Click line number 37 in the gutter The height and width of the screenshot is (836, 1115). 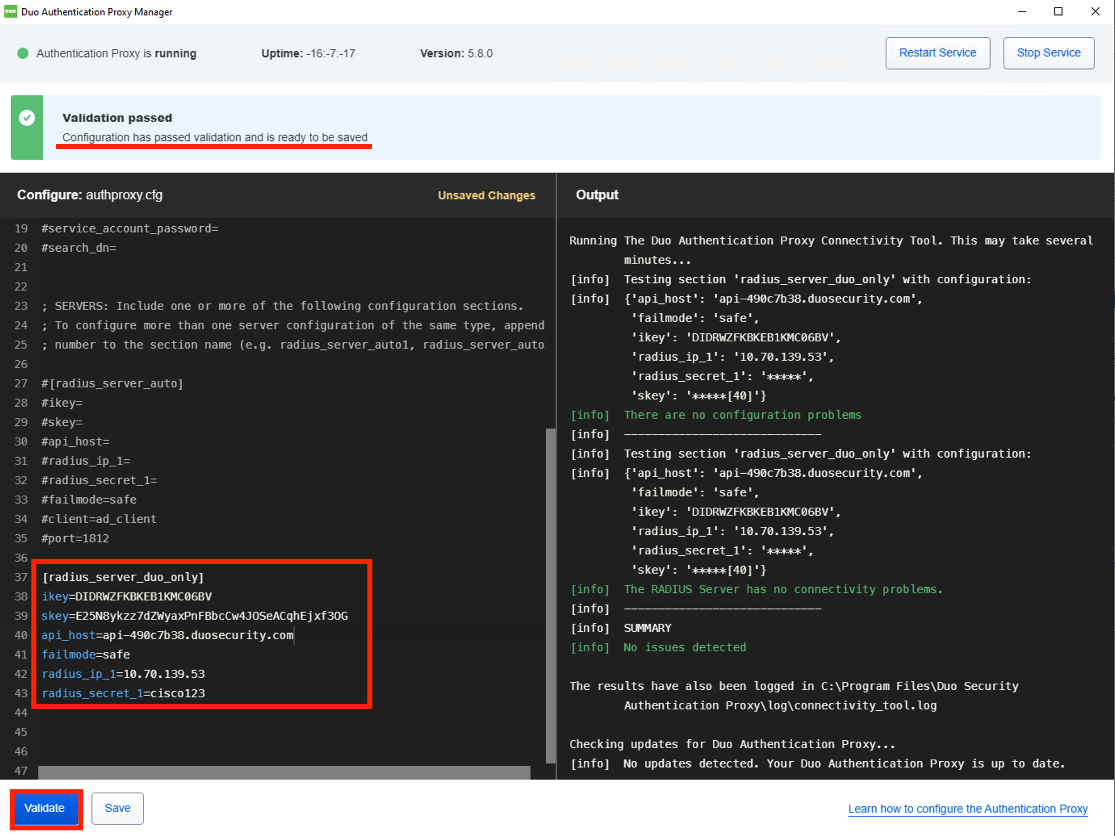[21, 577]
